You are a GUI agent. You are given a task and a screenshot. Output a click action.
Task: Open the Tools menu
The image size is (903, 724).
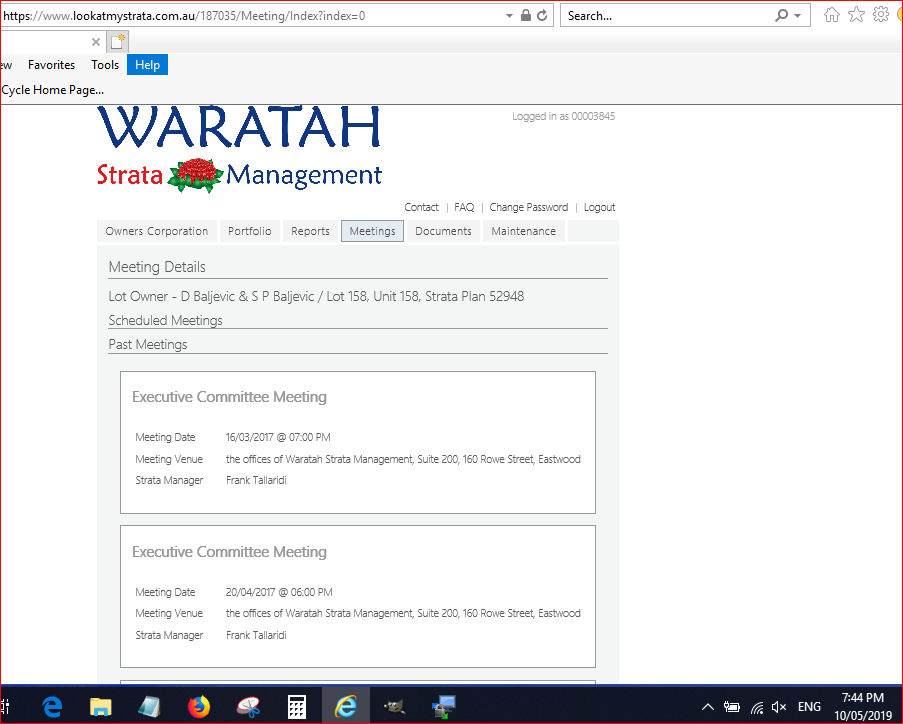pos(105,65)
